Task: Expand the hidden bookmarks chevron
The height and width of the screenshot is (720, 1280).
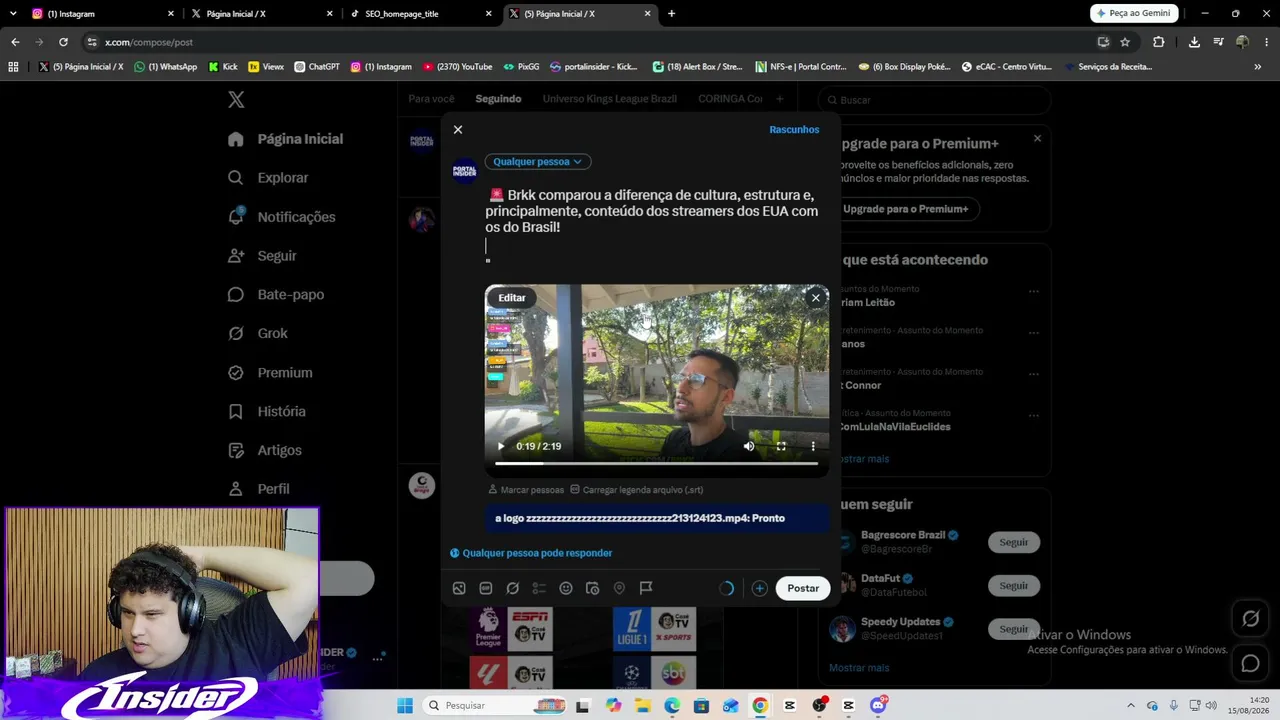Action: 1257,67
